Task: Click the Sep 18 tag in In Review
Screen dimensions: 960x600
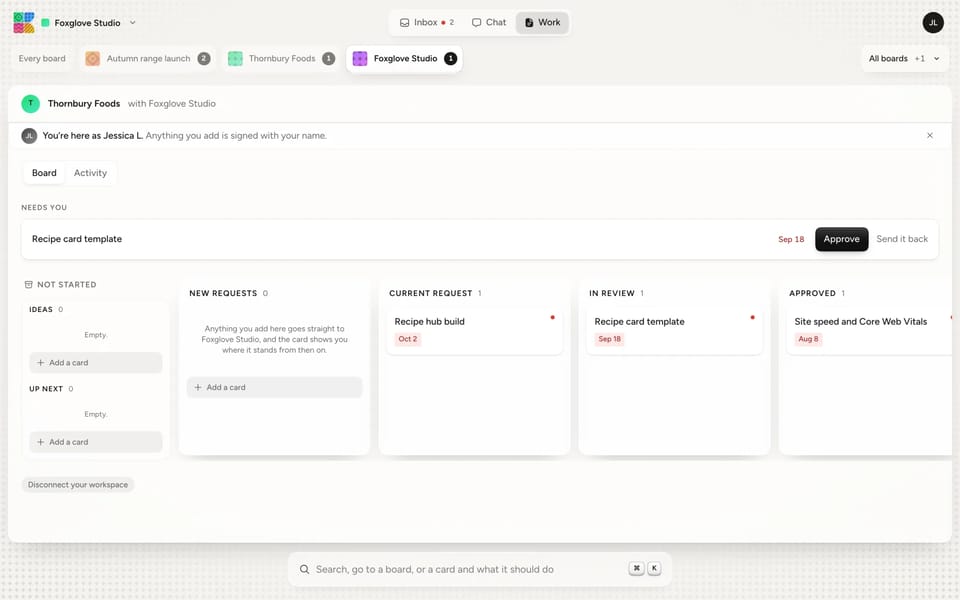Action: click(609, 339)
